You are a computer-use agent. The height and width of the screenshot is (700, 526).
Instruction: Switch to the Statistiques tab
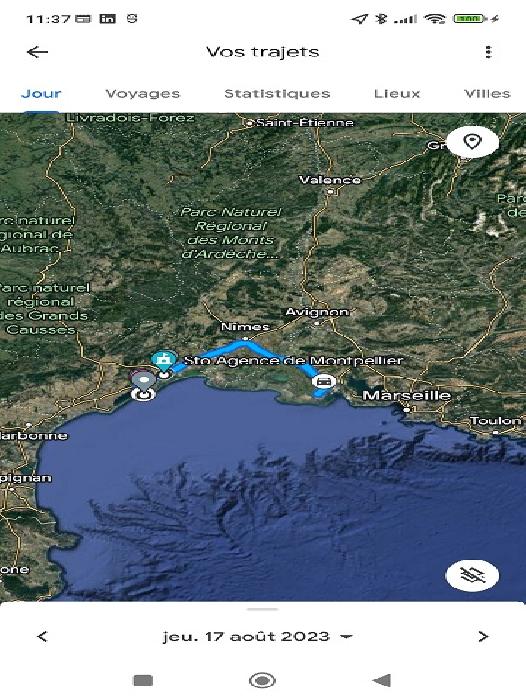277,94
